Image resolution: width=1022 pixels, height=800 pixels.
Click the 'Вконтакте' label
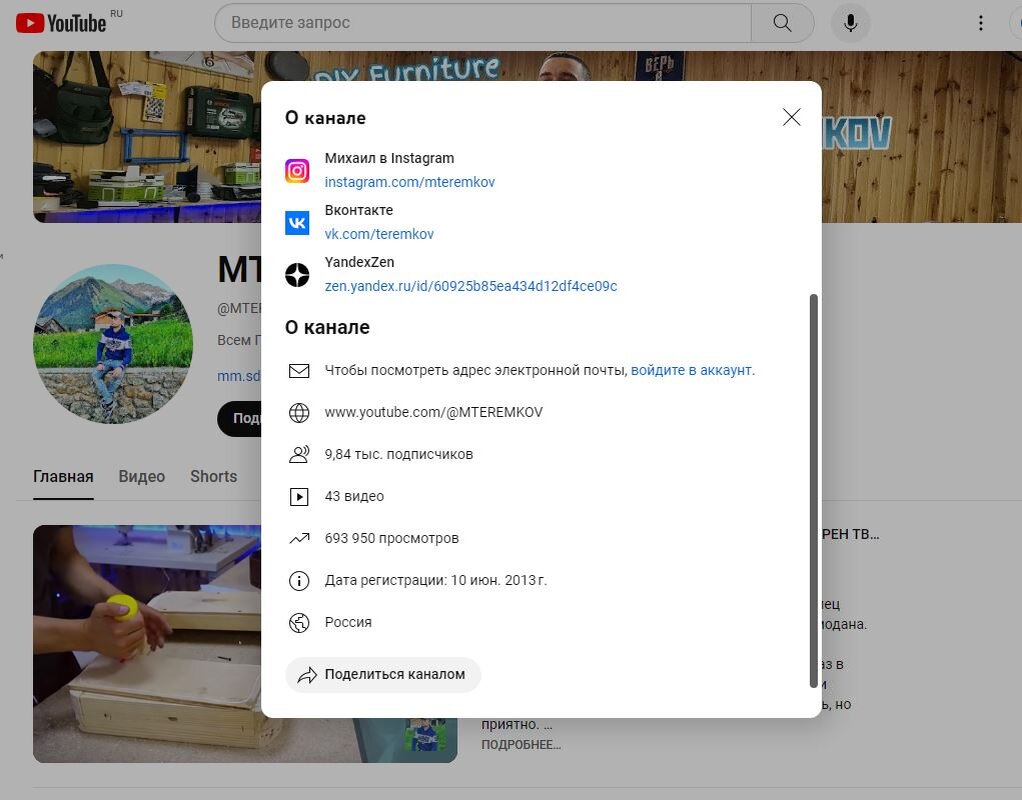coord(358,210)
